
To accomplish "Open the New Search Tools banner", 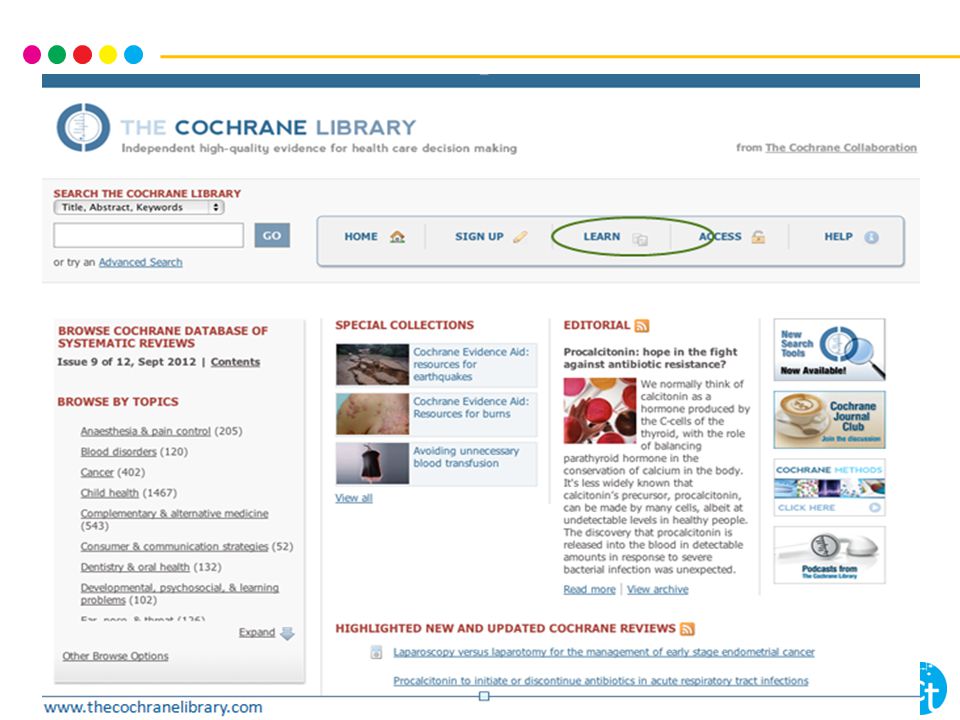I will click(830, 350).
